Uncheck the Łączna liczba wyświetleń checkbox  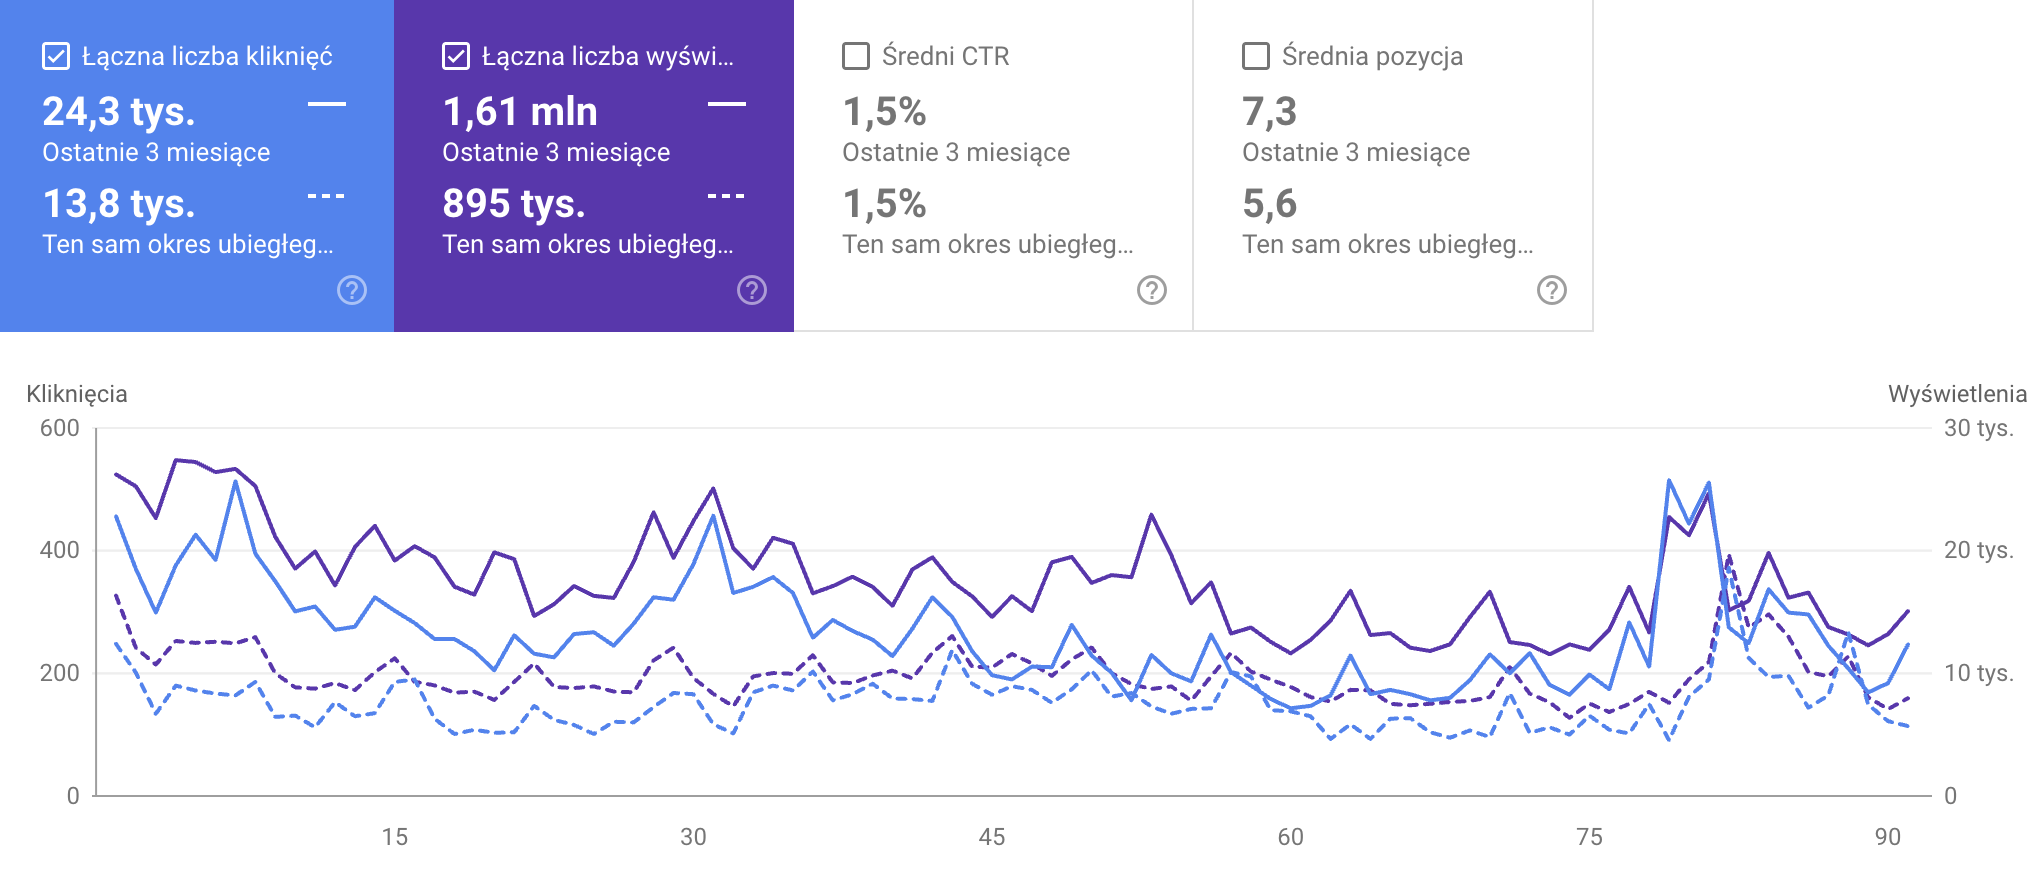[x=456, y=56]
